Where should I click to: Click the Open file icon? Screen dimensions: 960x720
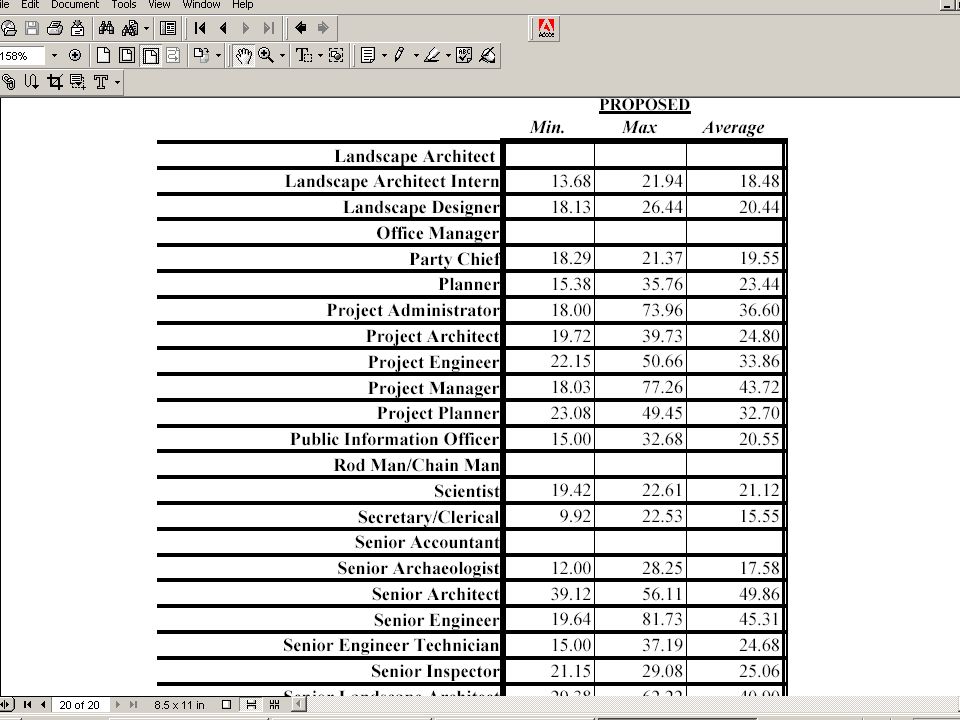[9, 28]
